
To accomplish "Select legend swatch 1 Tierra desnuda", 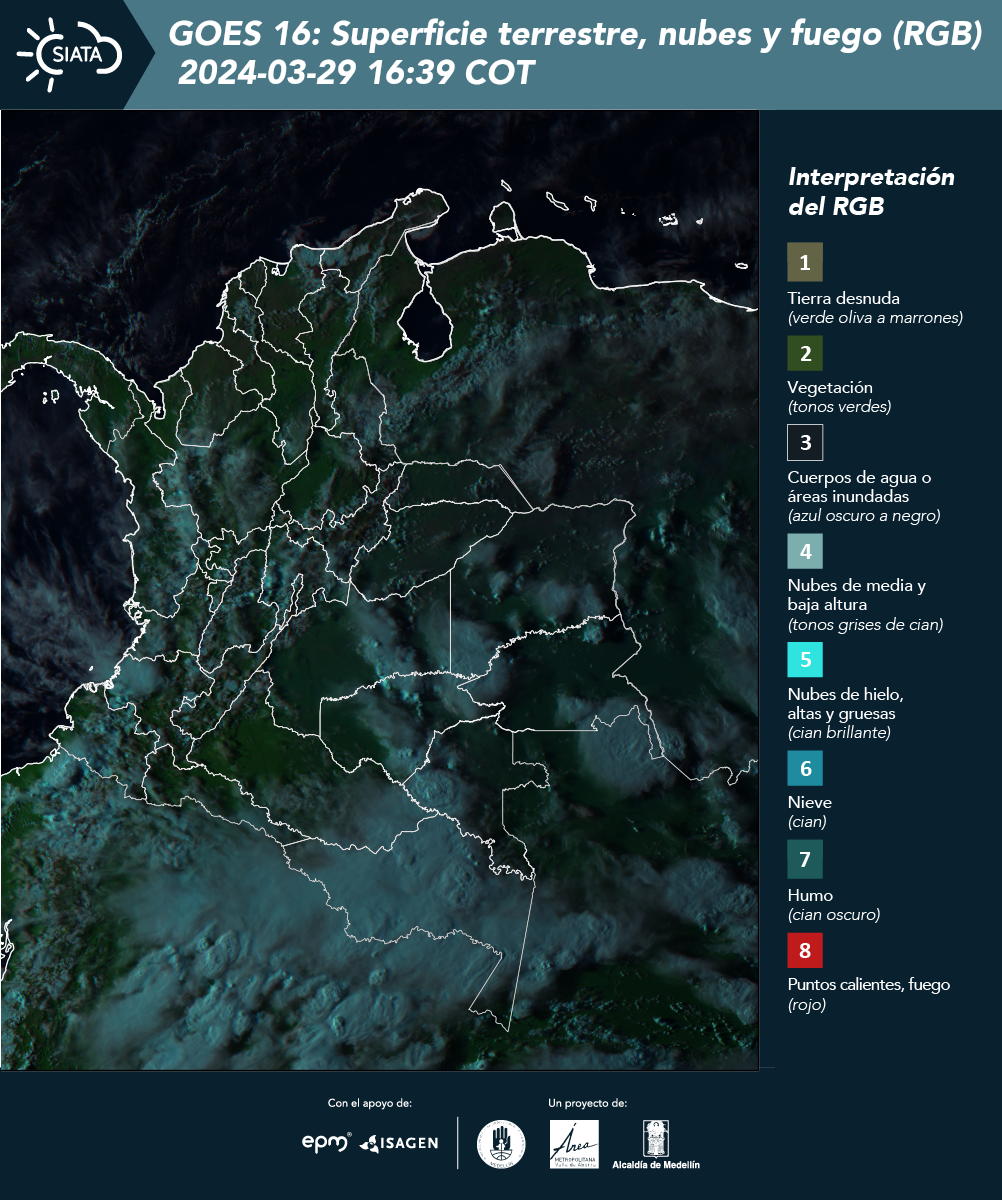I will pyautogui.click(x=805, y=263).
